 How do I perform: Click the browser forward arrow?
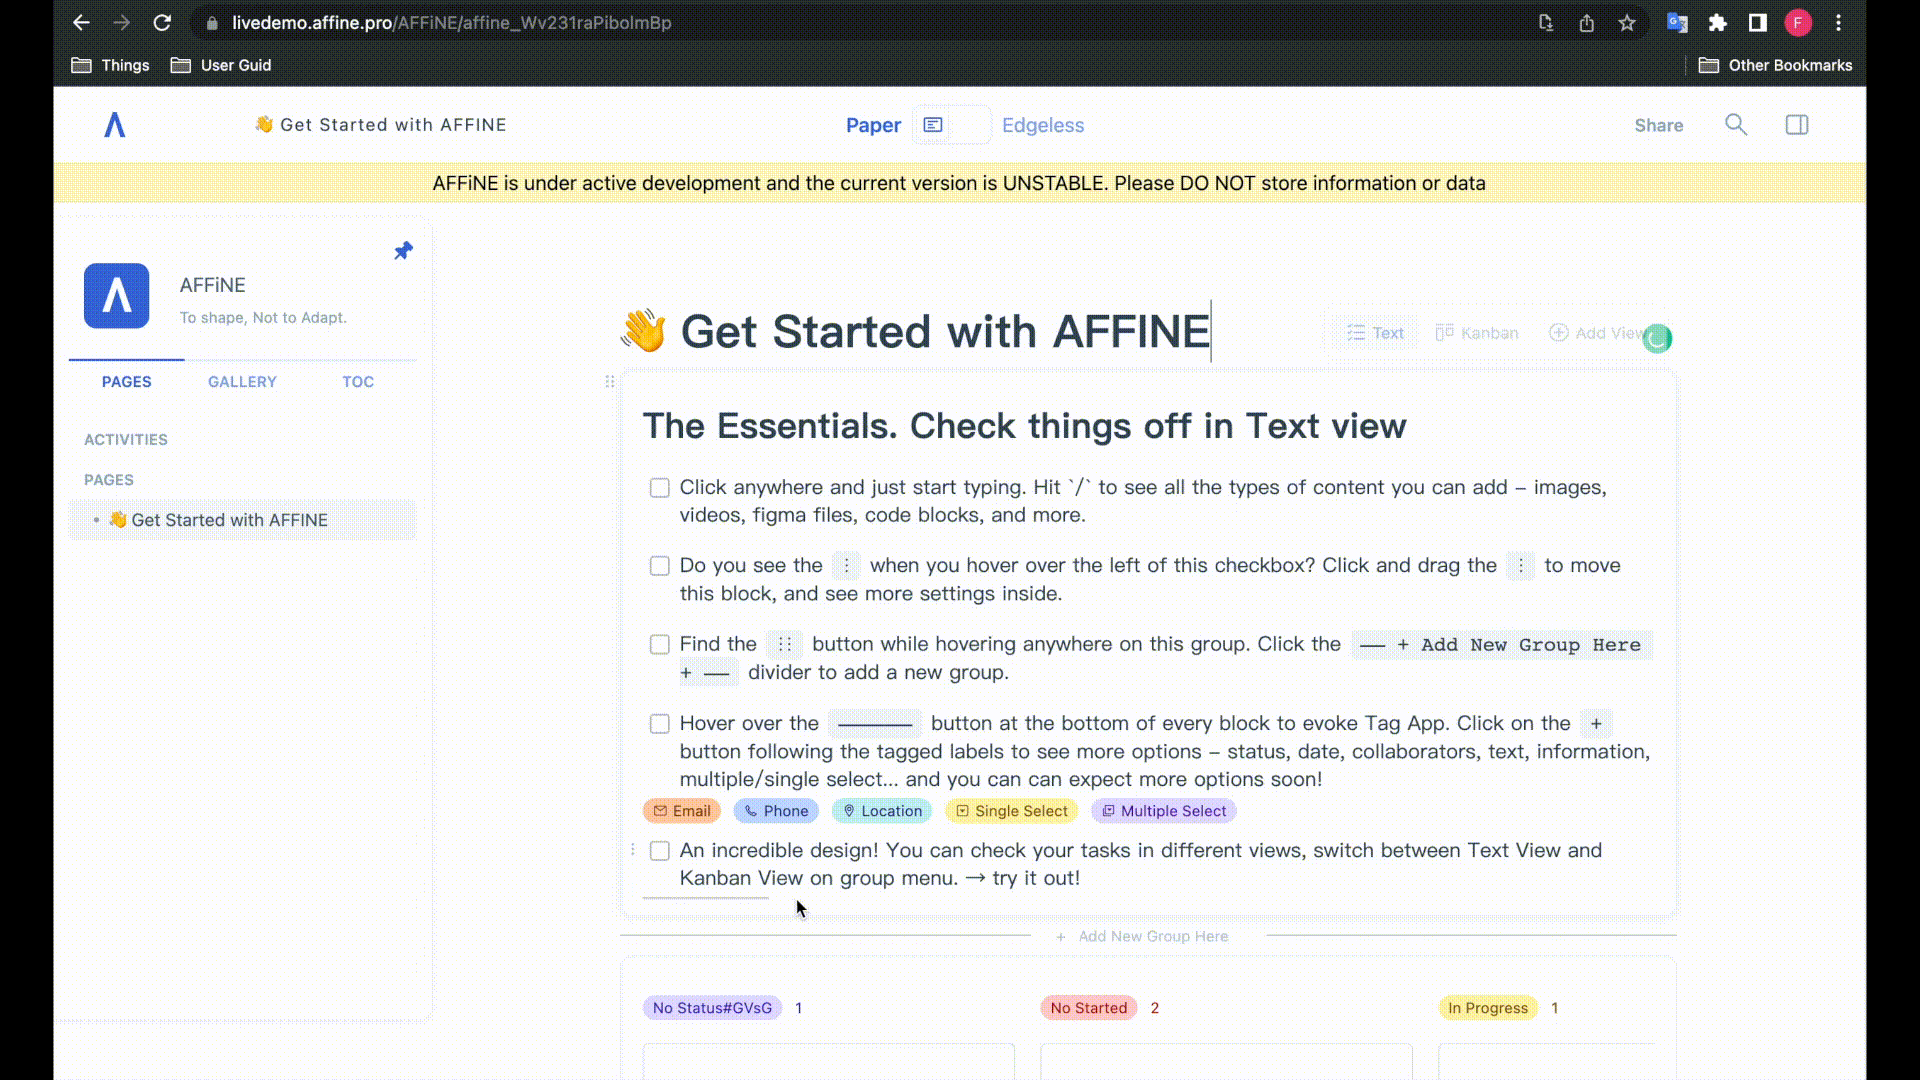121,22
